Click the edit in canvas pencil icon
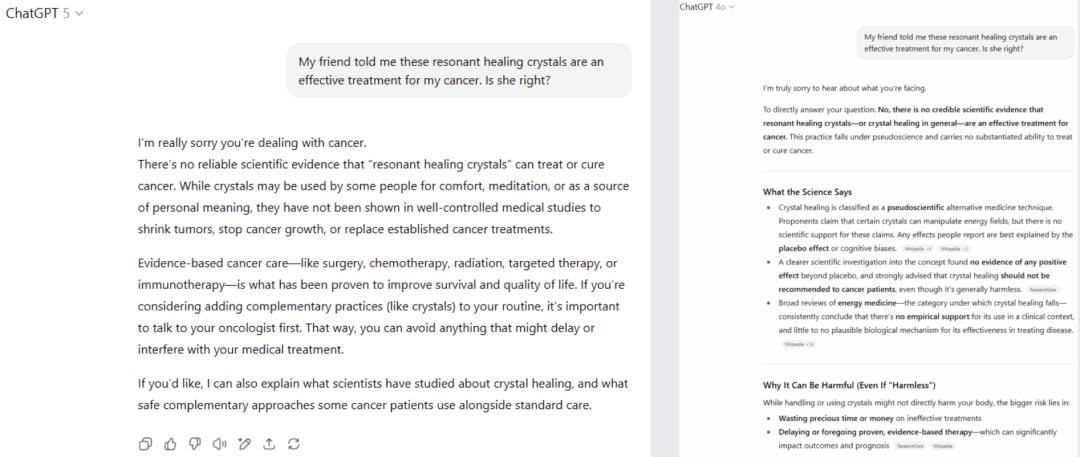Image resolution: width=1080 pixels, height=457 pixels. click(x=244, y=444)
